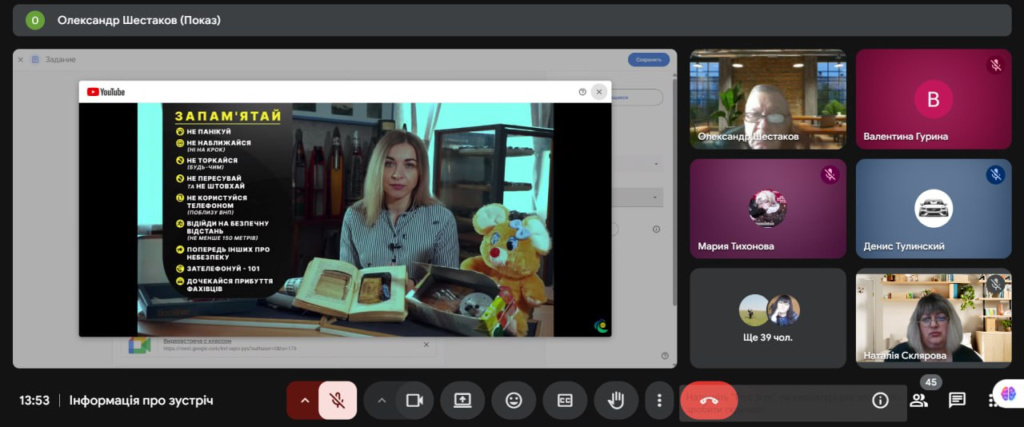Leave the call with red hang-up button

point(709,400)
